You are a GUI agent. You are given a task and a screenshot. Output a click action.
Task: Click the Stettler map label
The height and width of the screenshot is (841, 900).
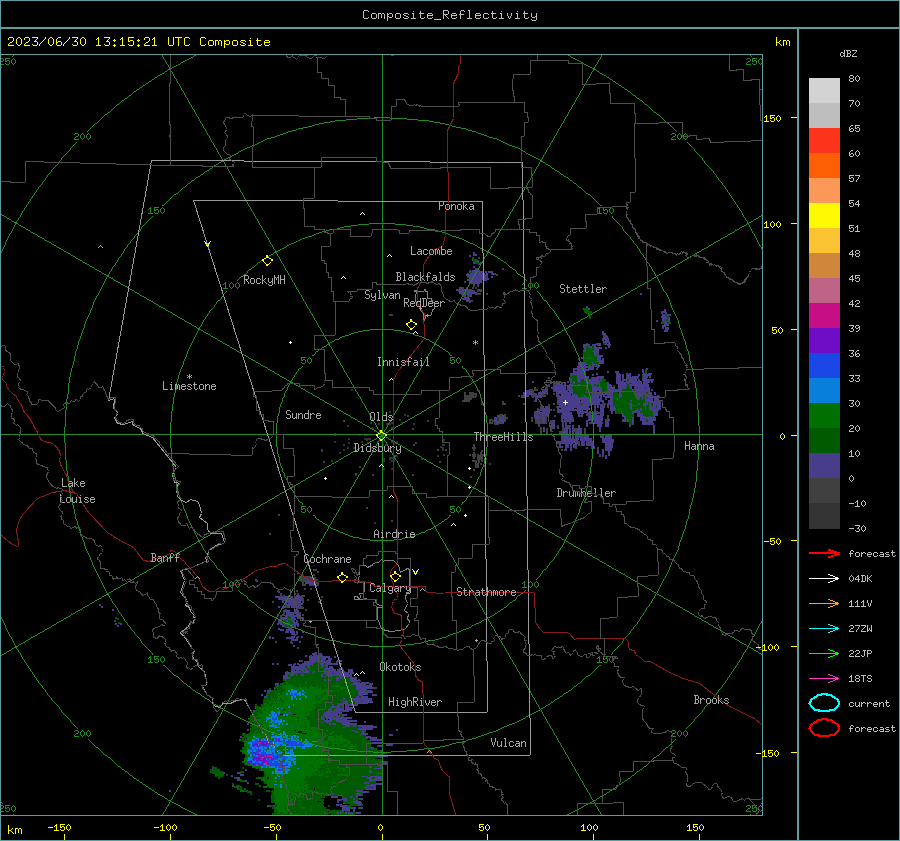[x=583, y=289]
